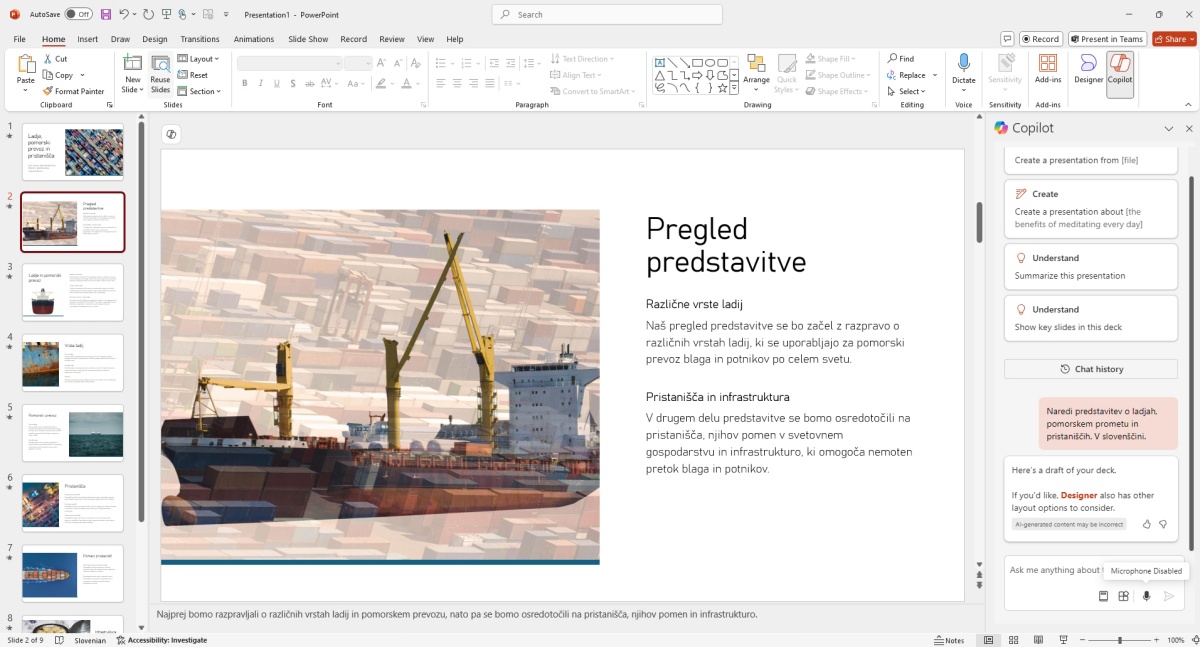This screenshot has width=1200, height=647.
Task: Give thumbs down to Copilot response
Action: 1163,524
